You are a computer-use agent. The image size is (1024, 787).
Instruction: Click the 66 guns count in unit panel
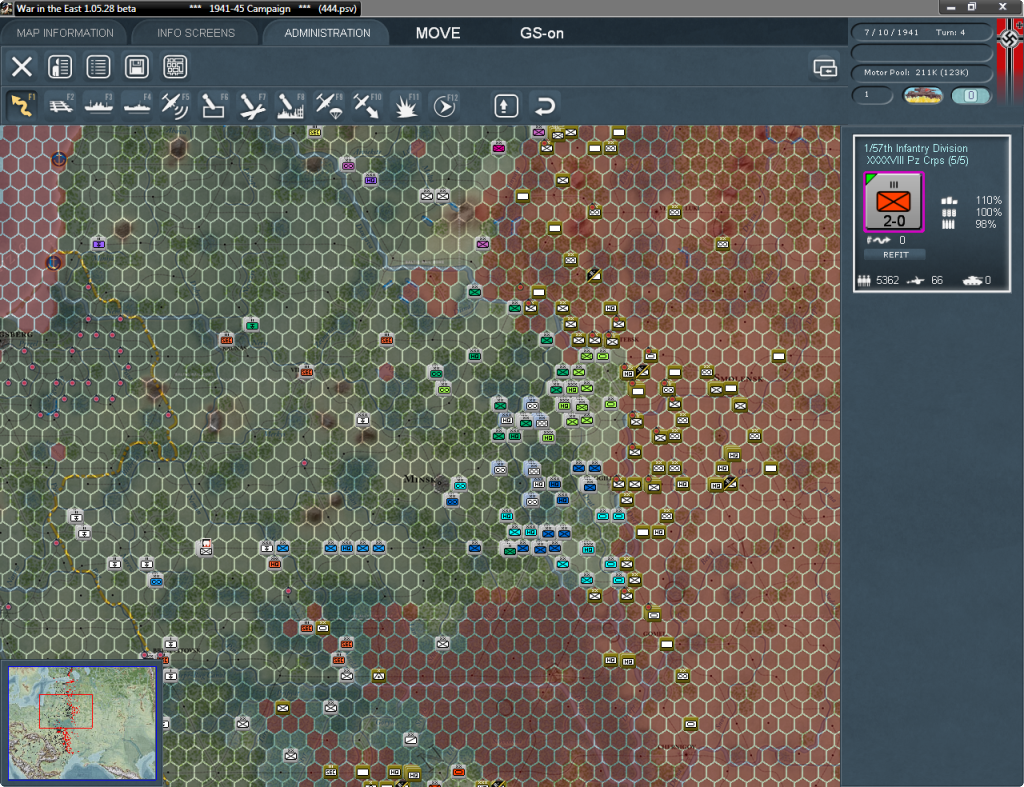(x=937, y=280)
